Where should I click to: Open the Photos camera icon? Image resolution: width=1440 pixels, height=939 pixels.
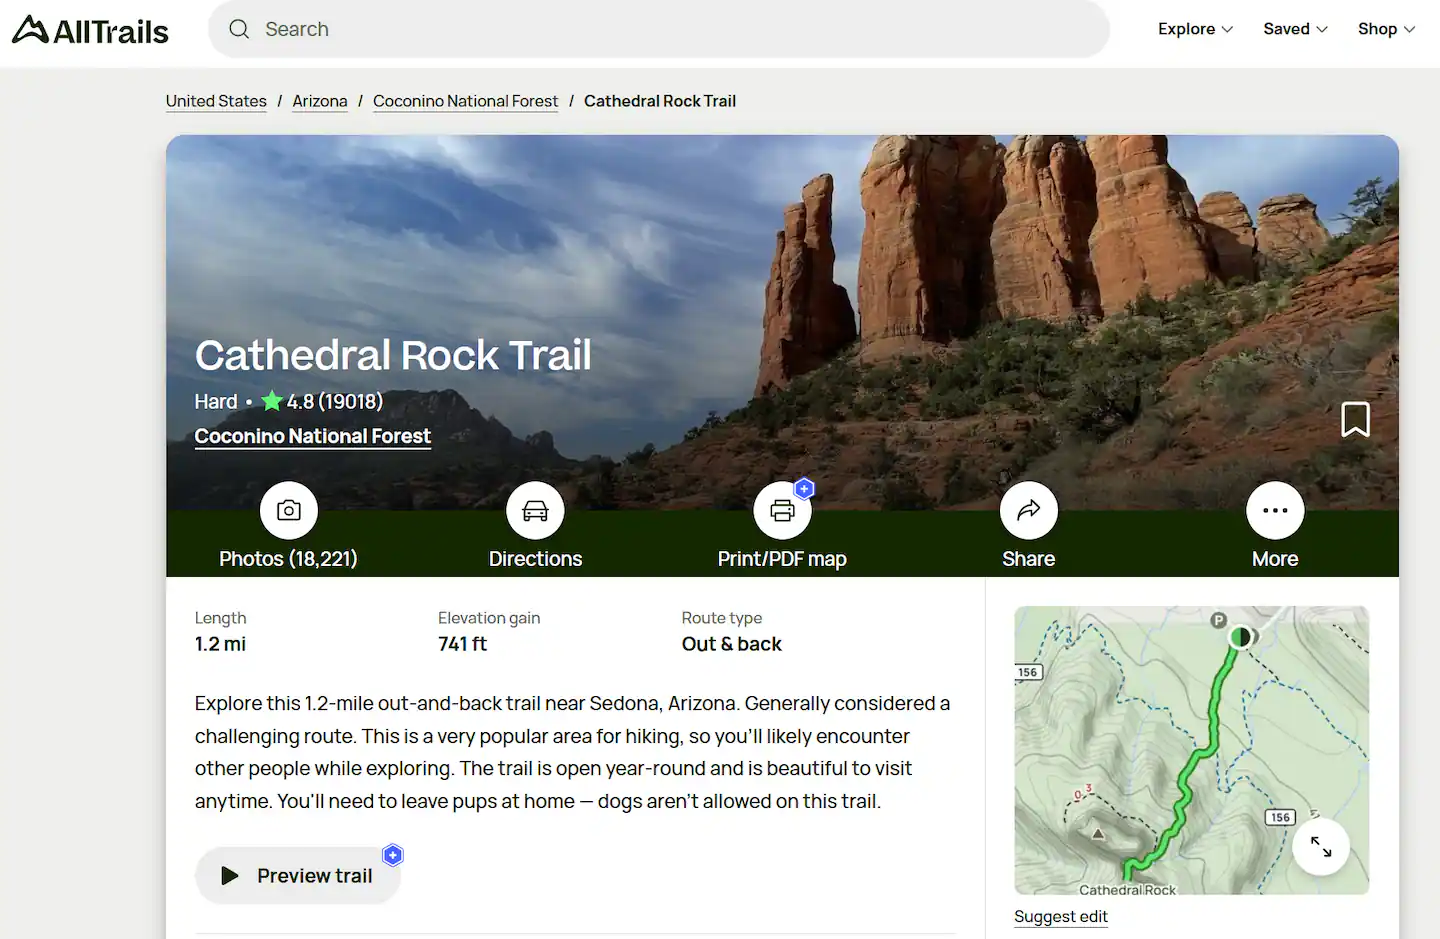289,510
